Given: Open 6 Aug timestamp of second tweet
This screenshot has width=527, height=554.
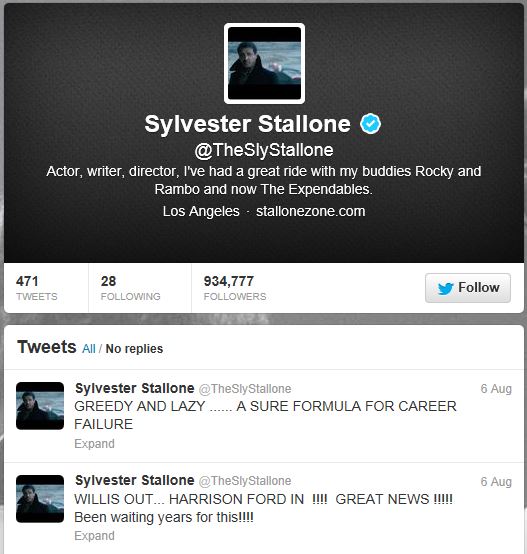Looking at the screenshot, I should click(x=496, y=482).
